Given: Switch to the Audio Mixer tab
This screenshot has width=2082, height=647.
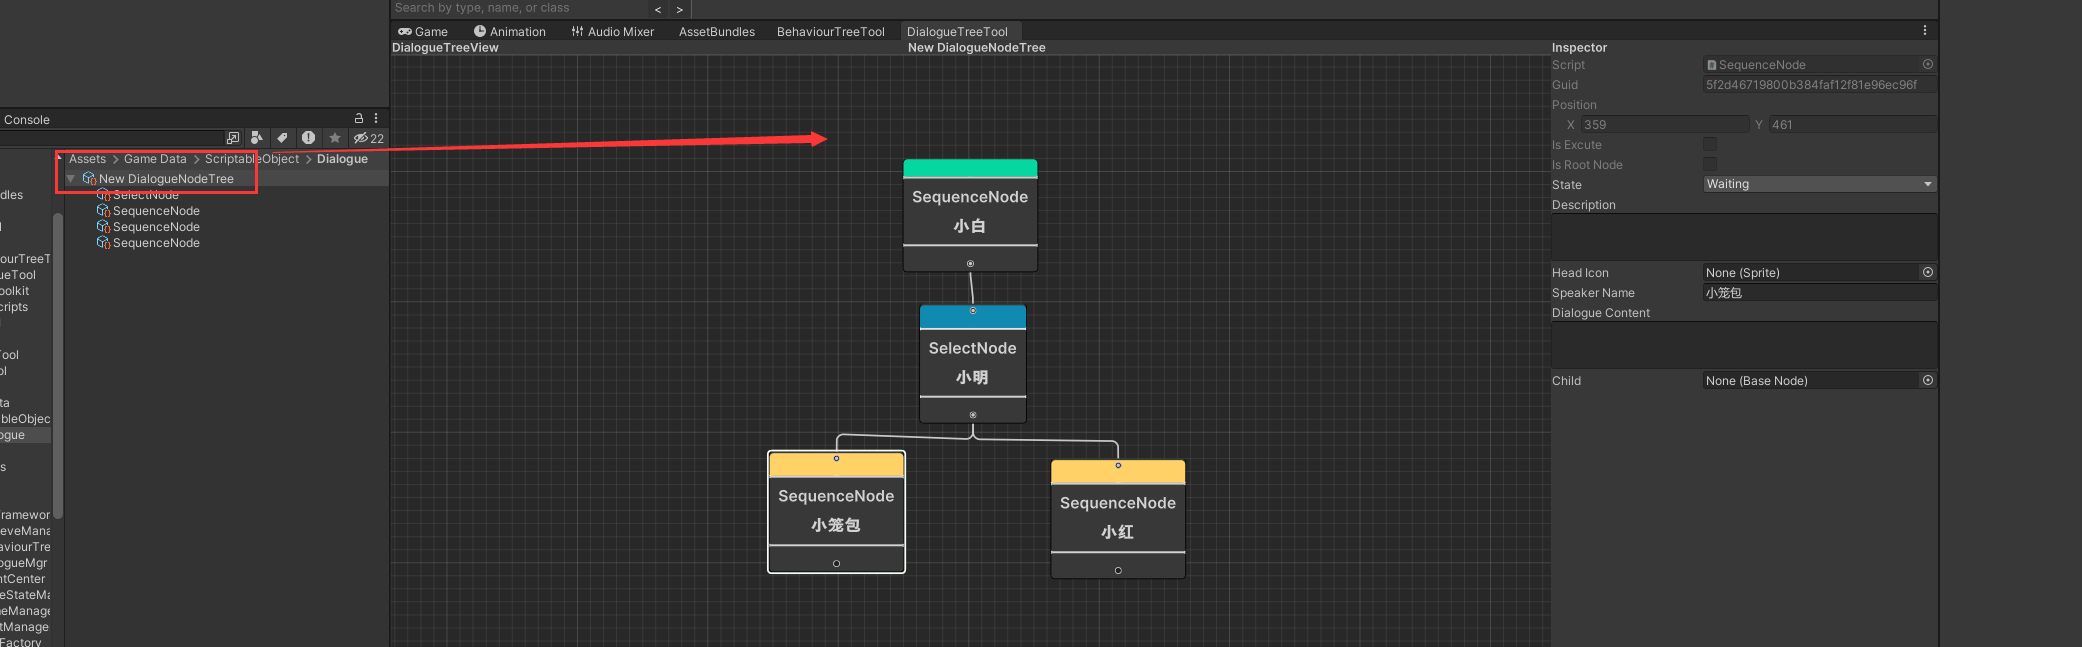Looking at the screenshot, I should 612,32.
